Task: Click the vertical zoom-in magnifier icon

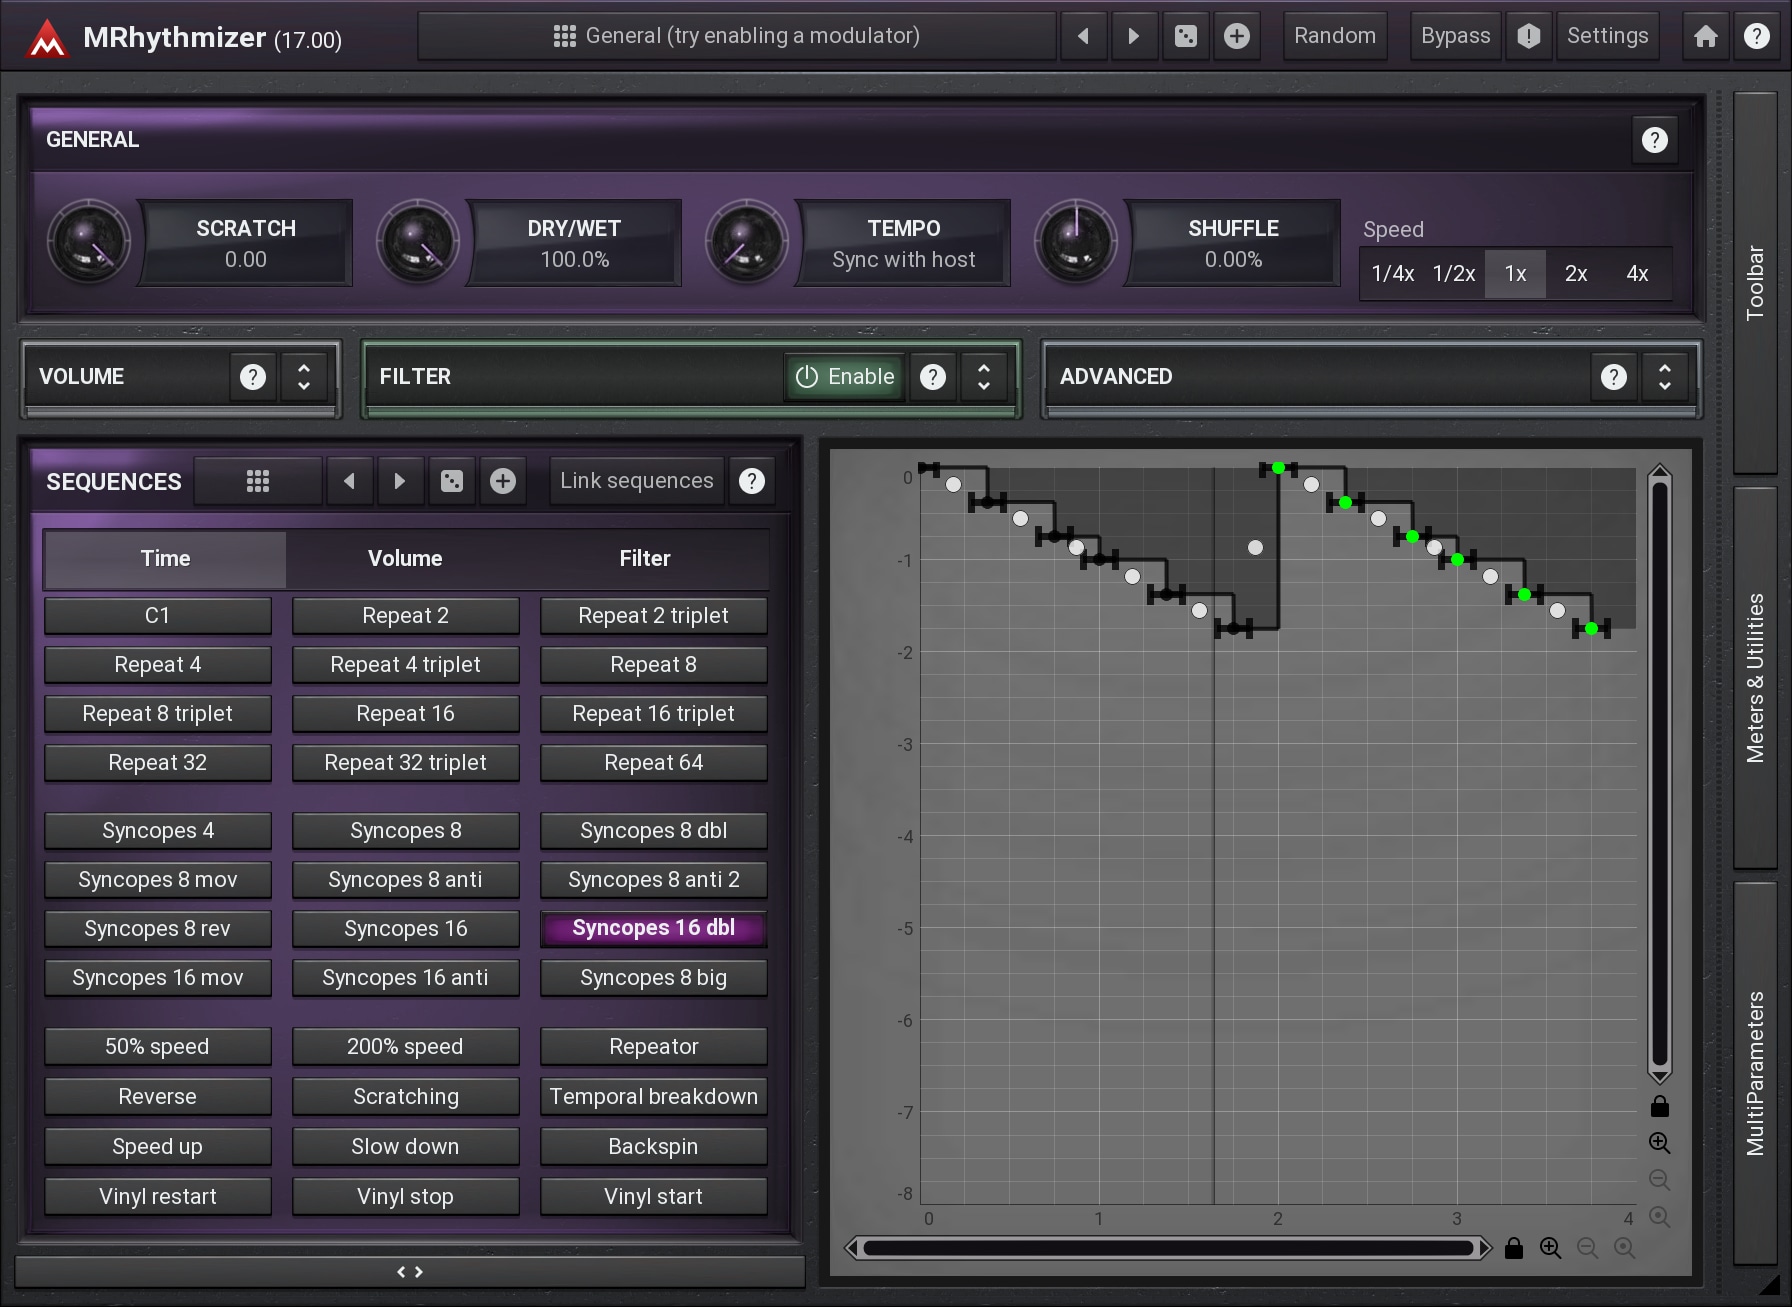Action: [1659, 1142]
